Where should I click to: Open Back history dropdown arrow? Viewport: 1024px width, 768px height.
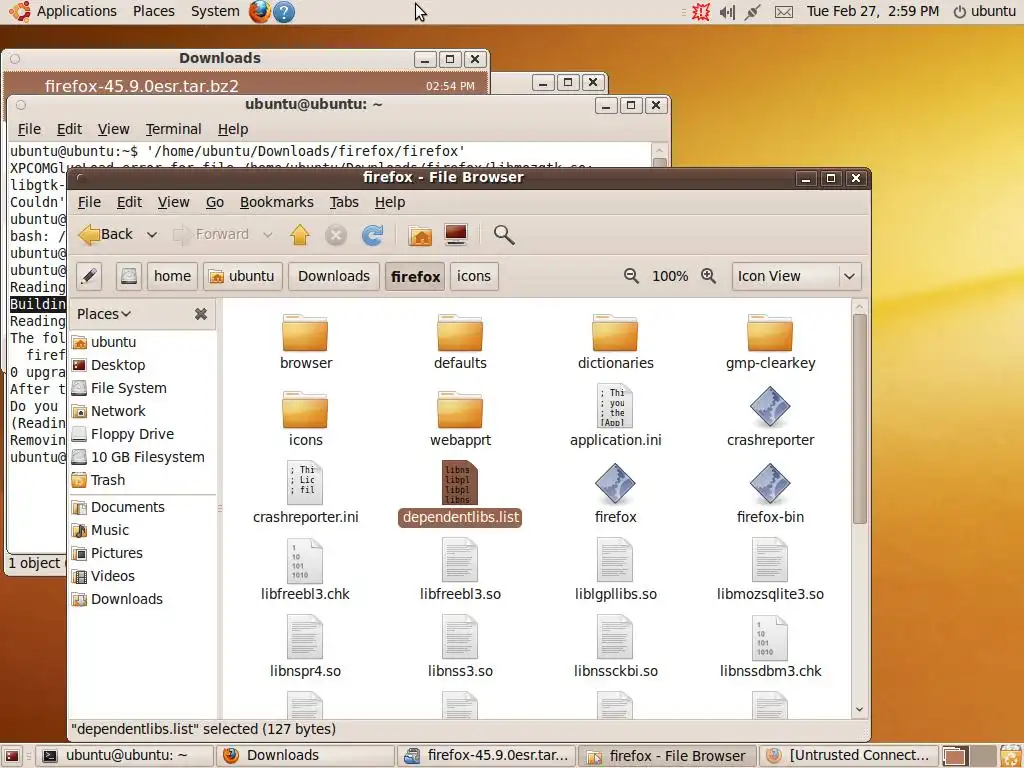point(152,234)
